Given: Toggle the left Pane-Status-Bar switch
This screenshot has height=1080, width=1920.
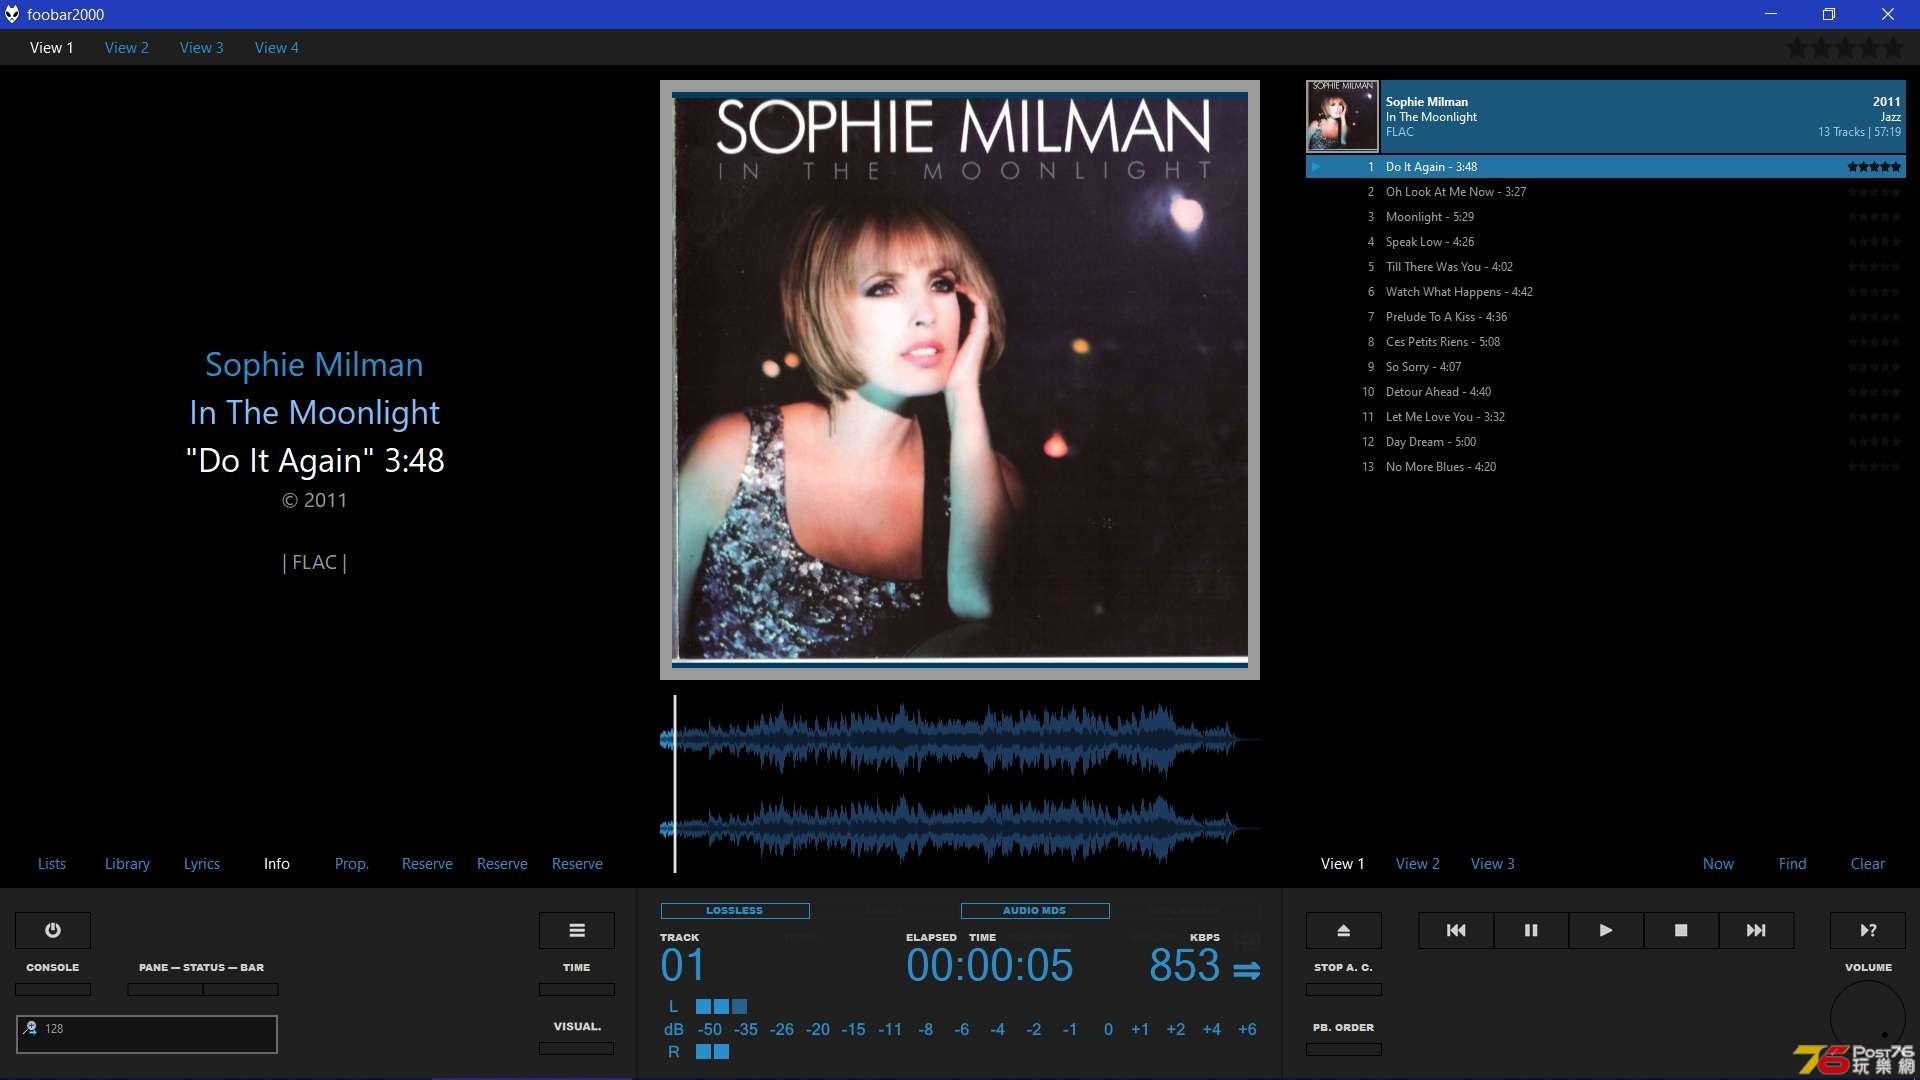Looking at the screenshot, I should [x=165, y=989].
